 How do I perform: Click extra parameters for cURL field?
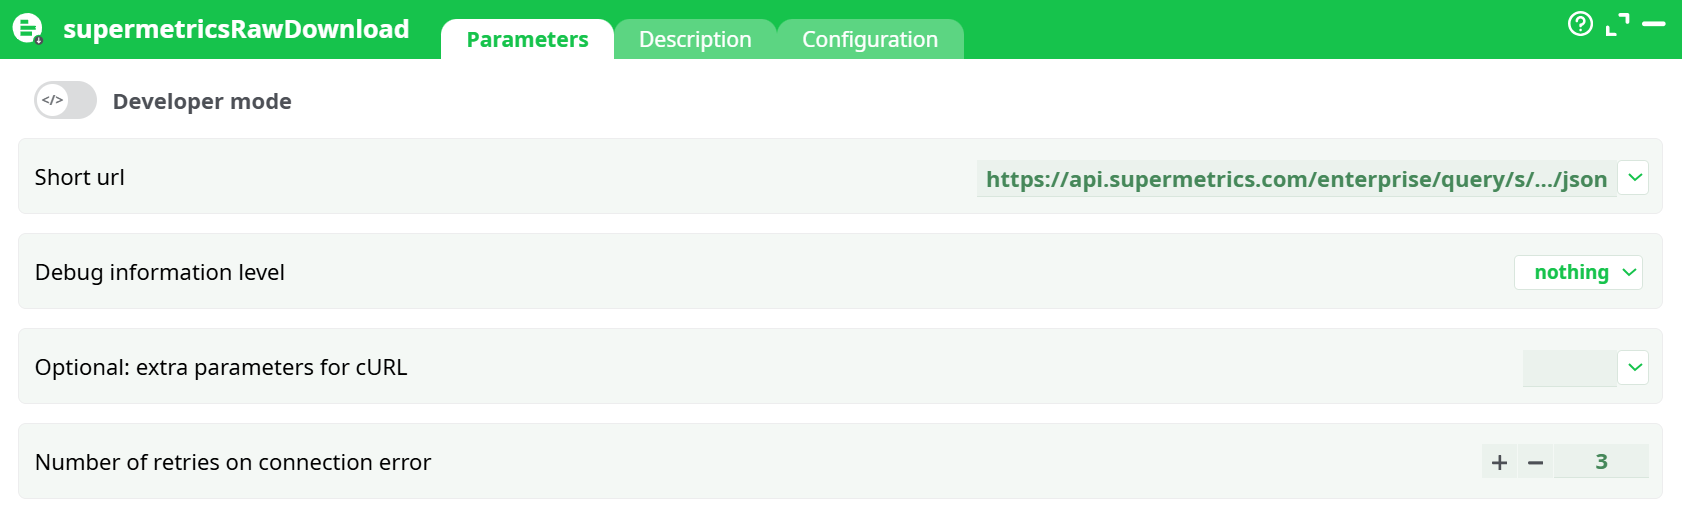pos(1569,368)
